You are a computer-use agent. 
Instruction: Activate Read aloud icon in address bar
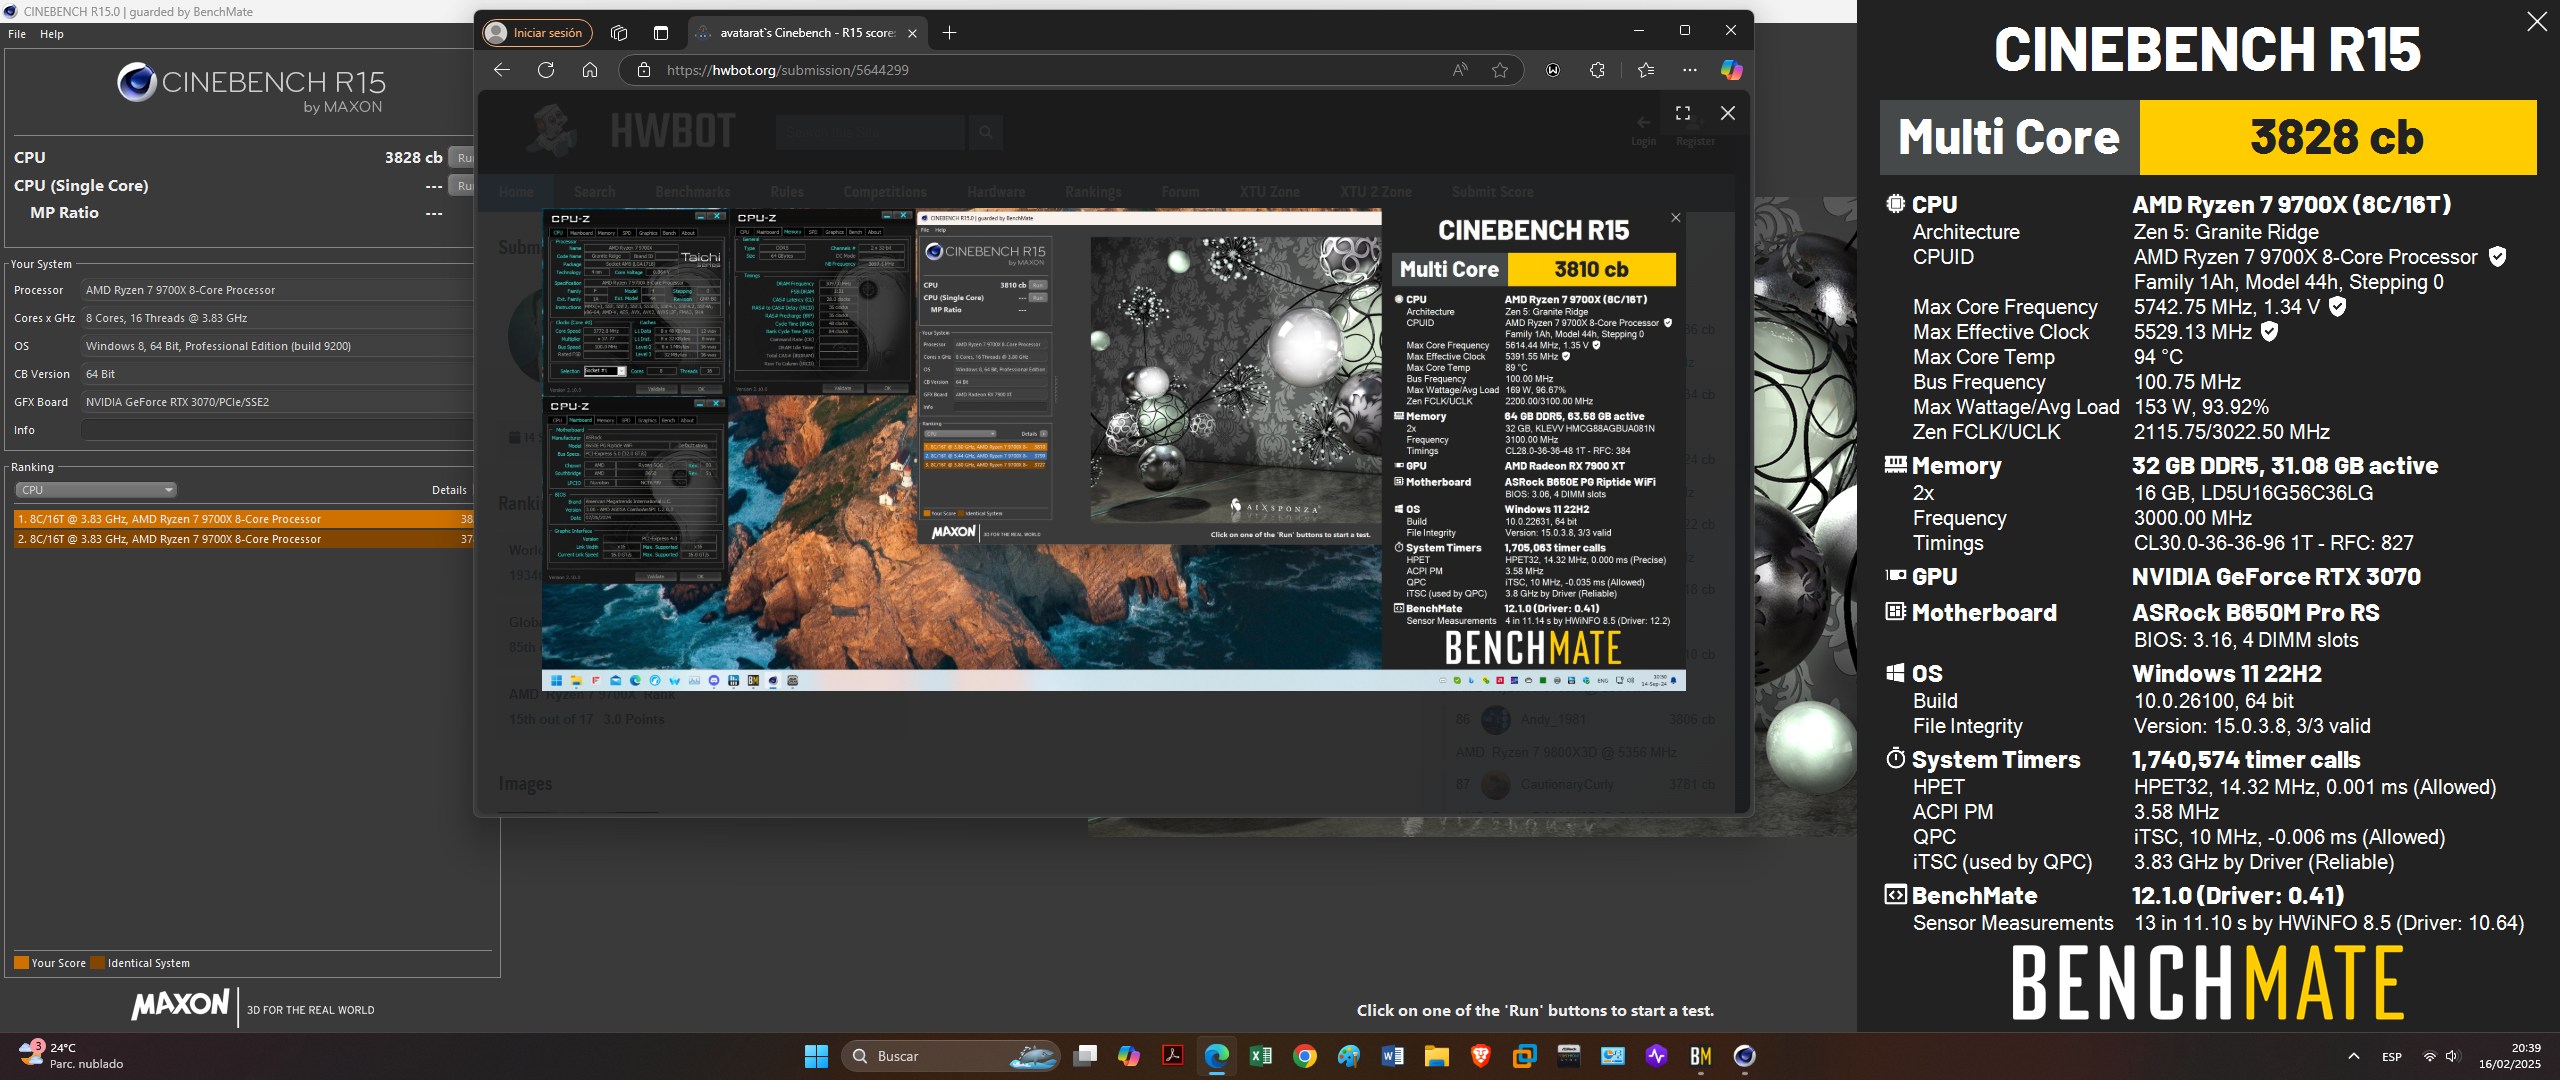(x=1461, y=70)
